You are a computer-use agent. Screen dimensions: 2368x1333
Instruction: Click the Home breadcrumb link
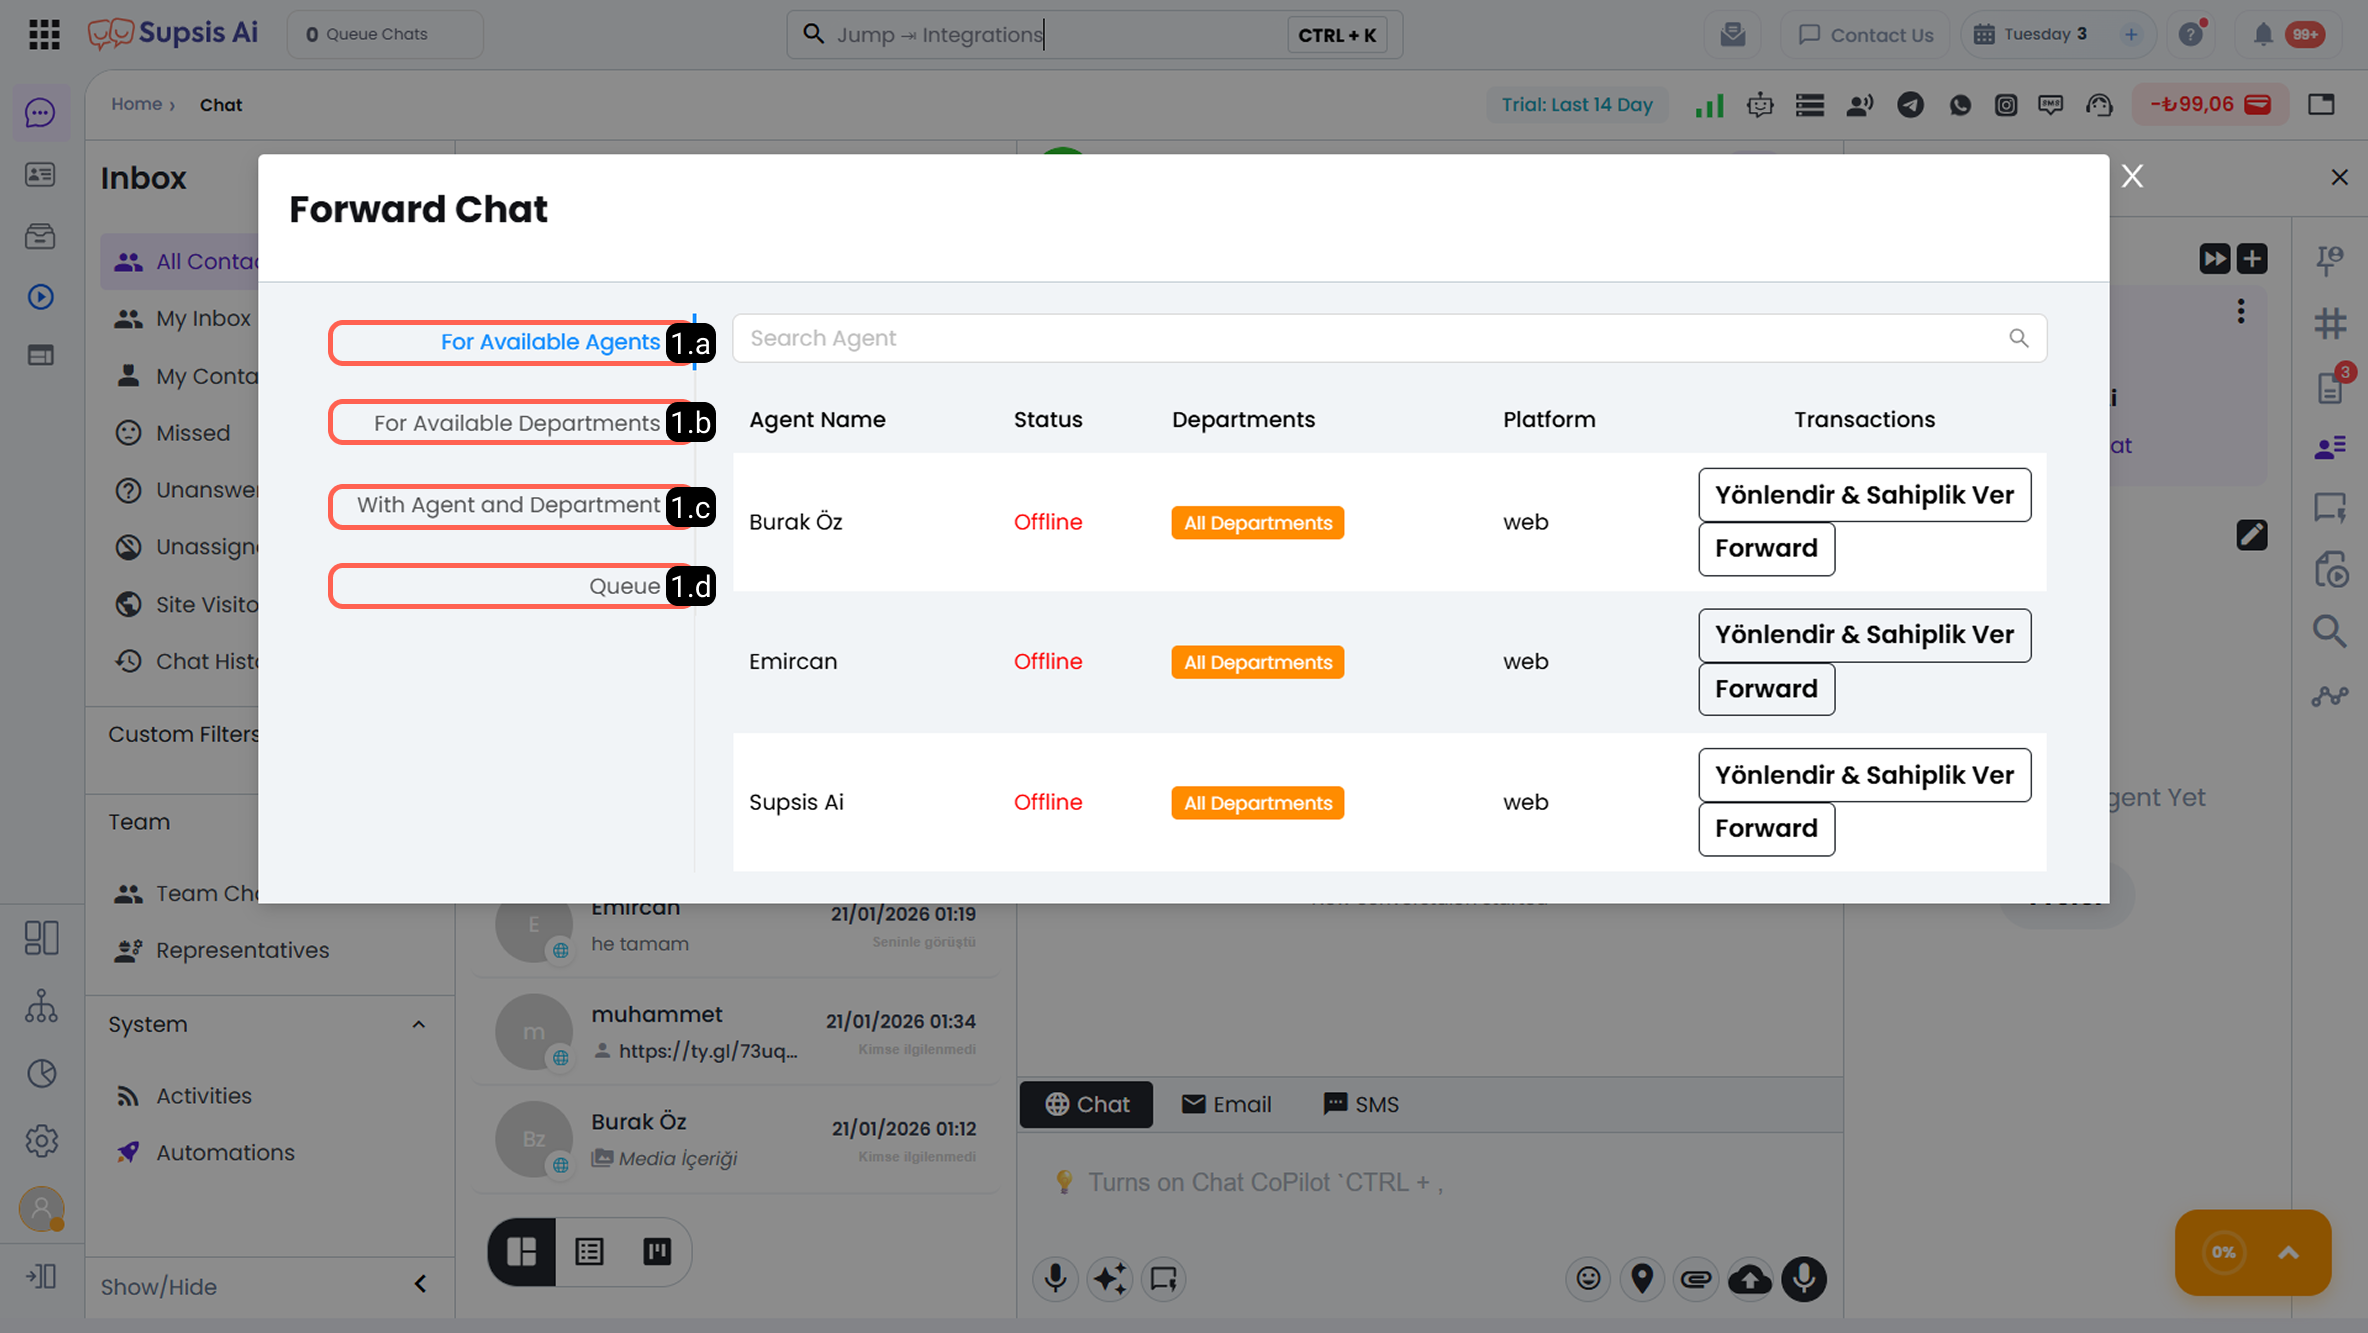coord(136,104)
